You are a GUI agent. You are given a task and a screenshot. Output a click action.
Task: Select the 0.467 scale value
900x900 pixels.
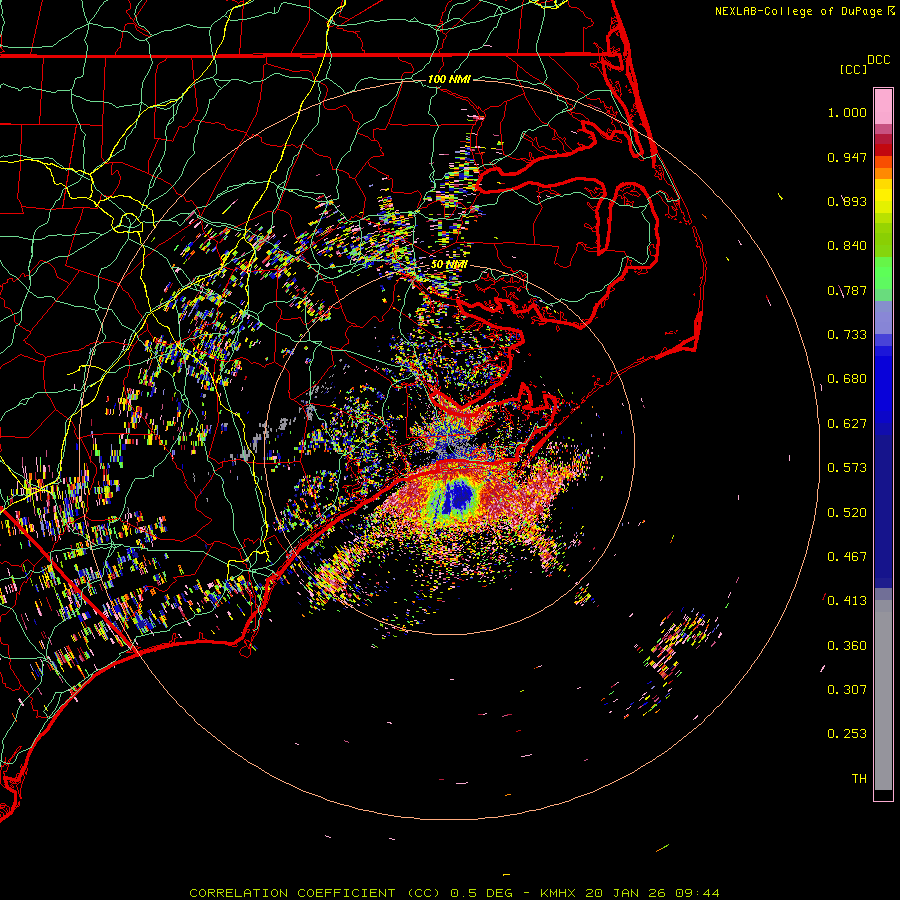(847, 557)
